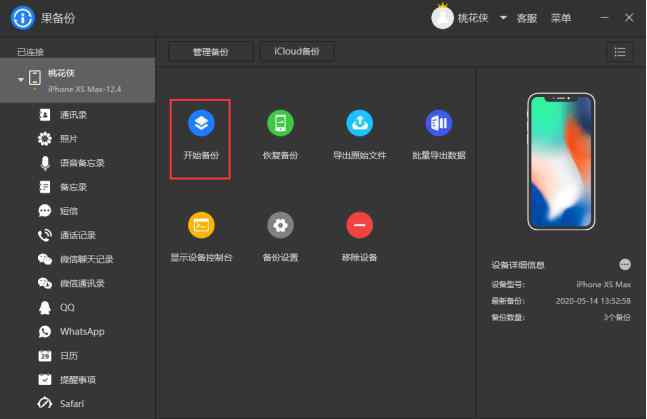647x419 pixels.
Task: Select WhatsApp in the sidebar
Action: (78, 331)
